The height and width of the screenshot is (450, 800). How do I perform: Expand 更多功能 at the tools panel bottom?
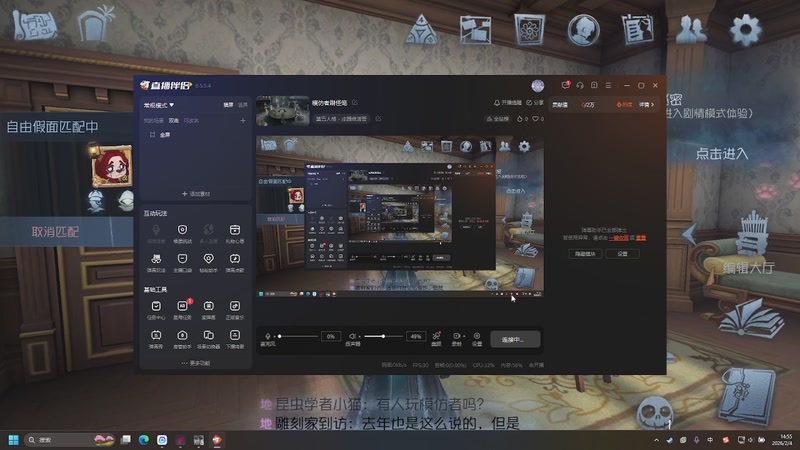(x=196, y=363)
